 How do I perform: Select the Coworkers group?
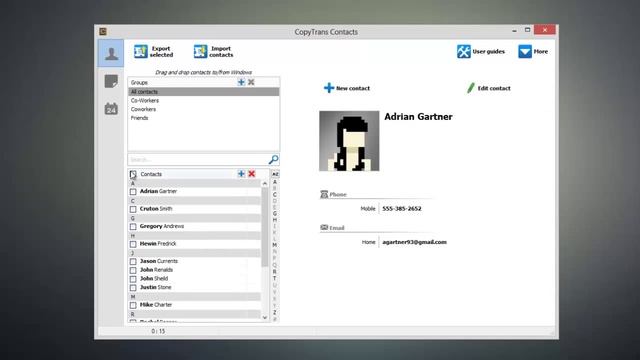tap(204, 109)
